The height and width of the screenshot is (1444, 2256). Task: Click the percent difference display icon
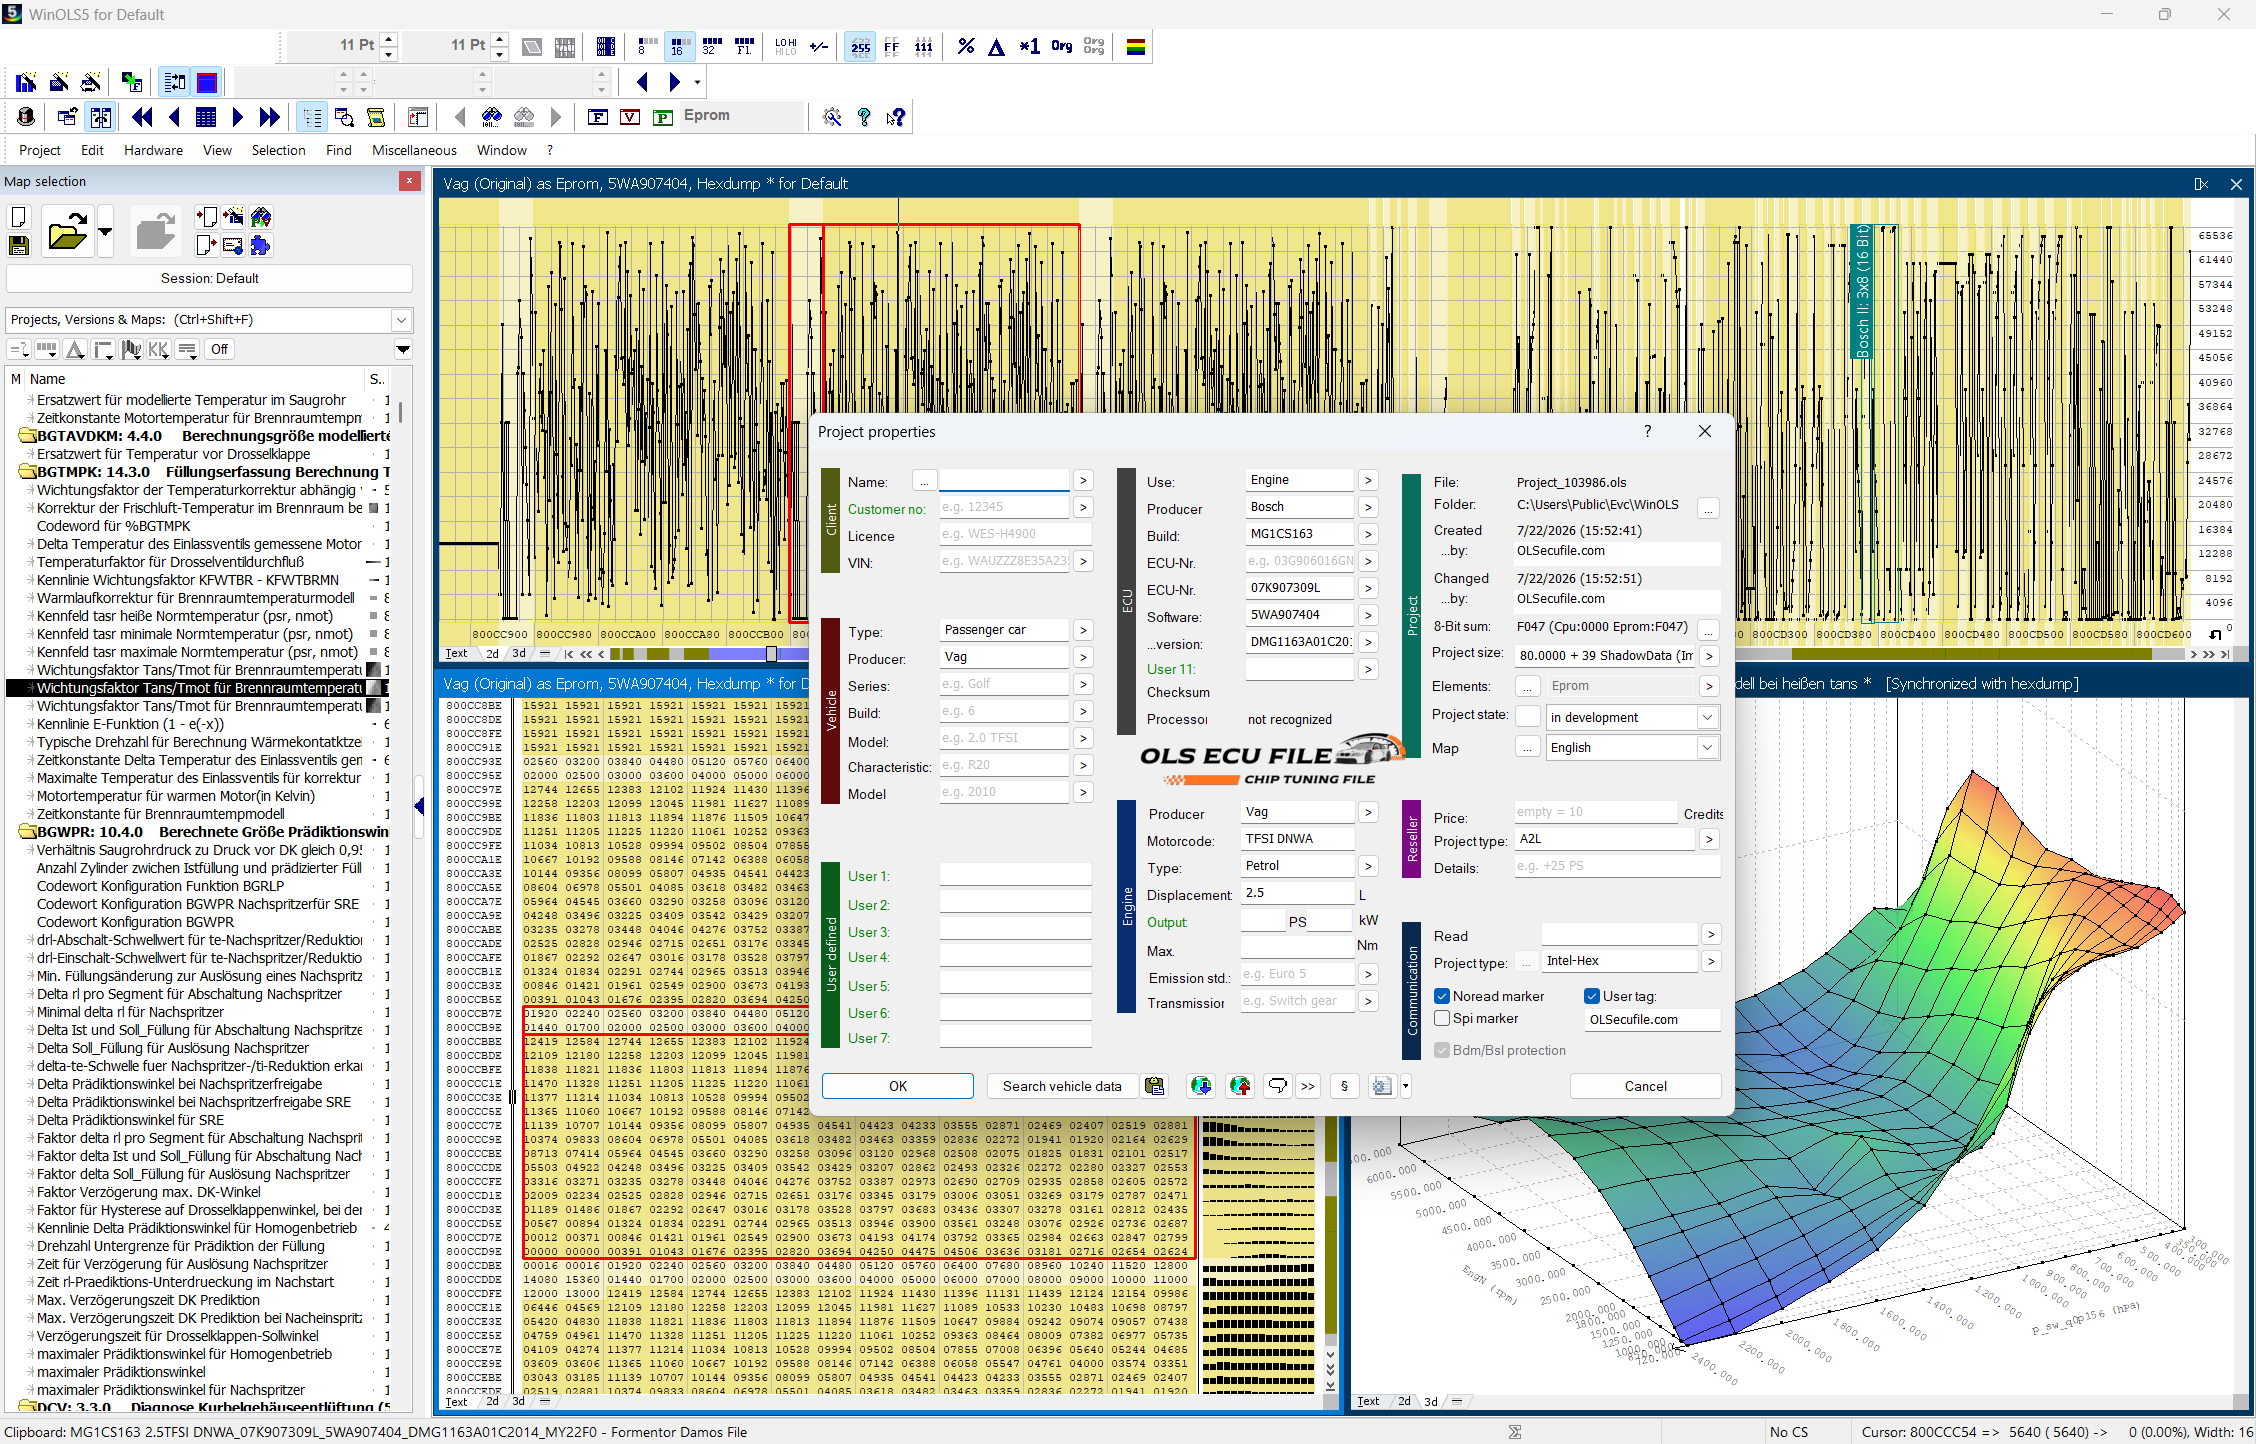click(966, 46)
